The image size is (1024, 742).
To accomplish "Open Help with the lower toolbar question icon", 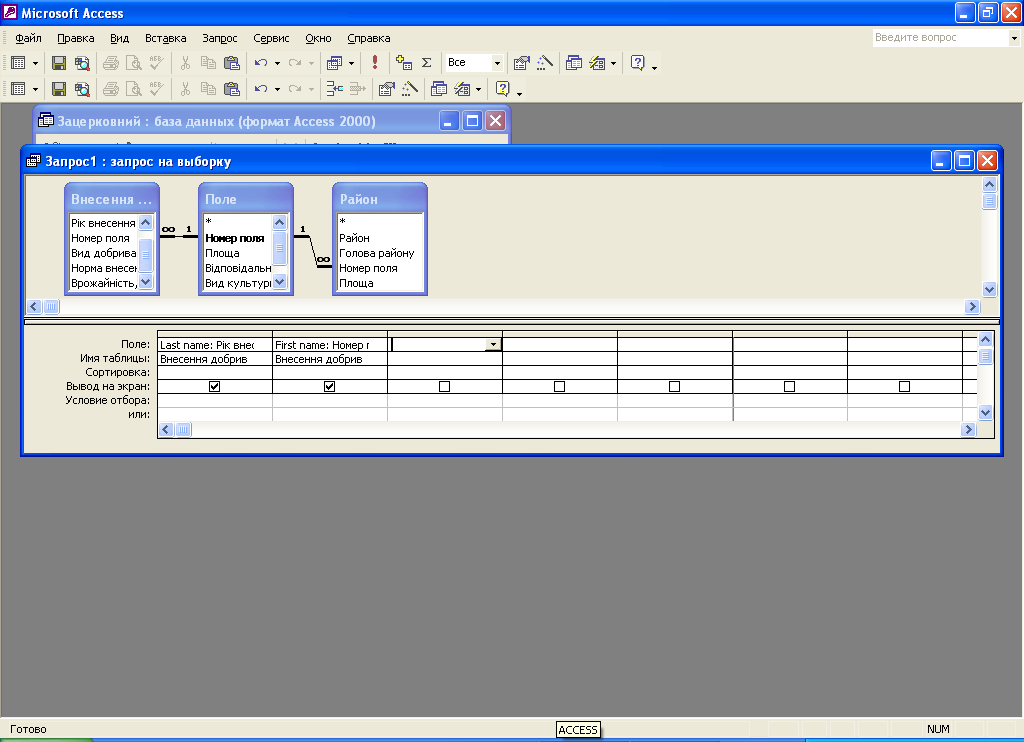I will point(503,89).
